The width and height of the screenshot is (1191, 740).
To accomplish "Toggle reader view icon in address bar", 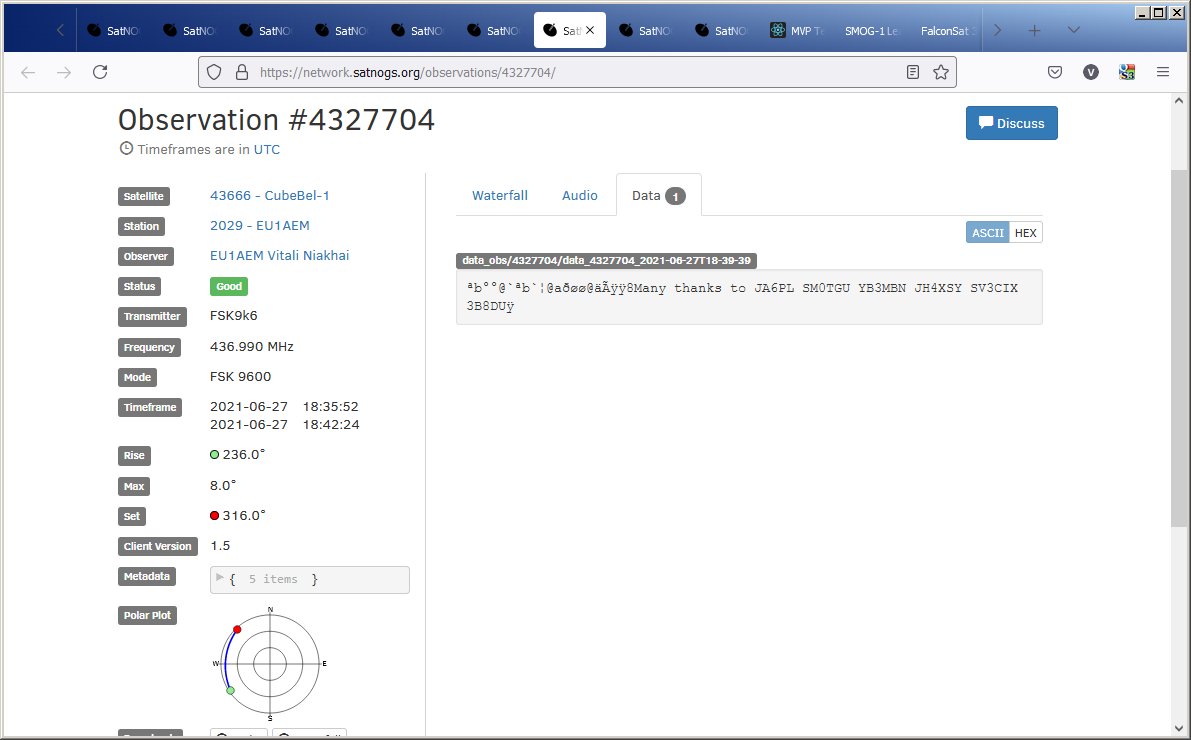I will tap(913, 72).
